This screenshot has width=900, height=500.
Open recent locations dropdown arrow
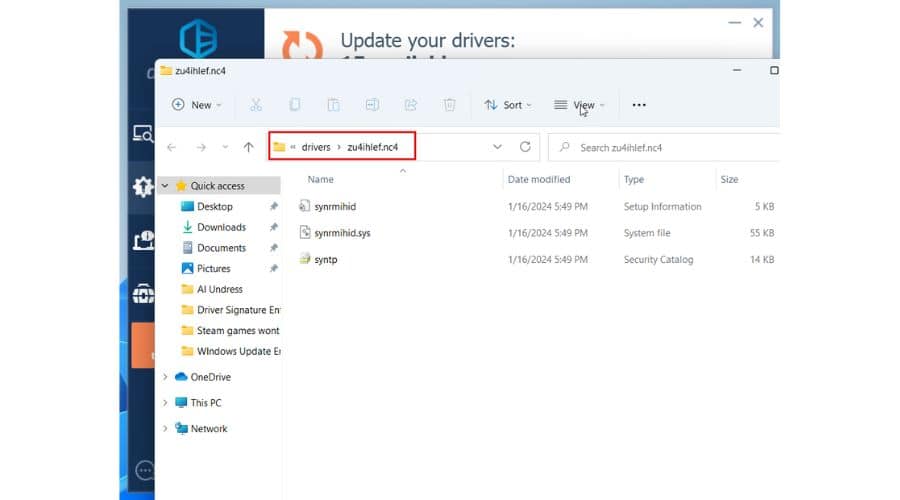[225, 148]
